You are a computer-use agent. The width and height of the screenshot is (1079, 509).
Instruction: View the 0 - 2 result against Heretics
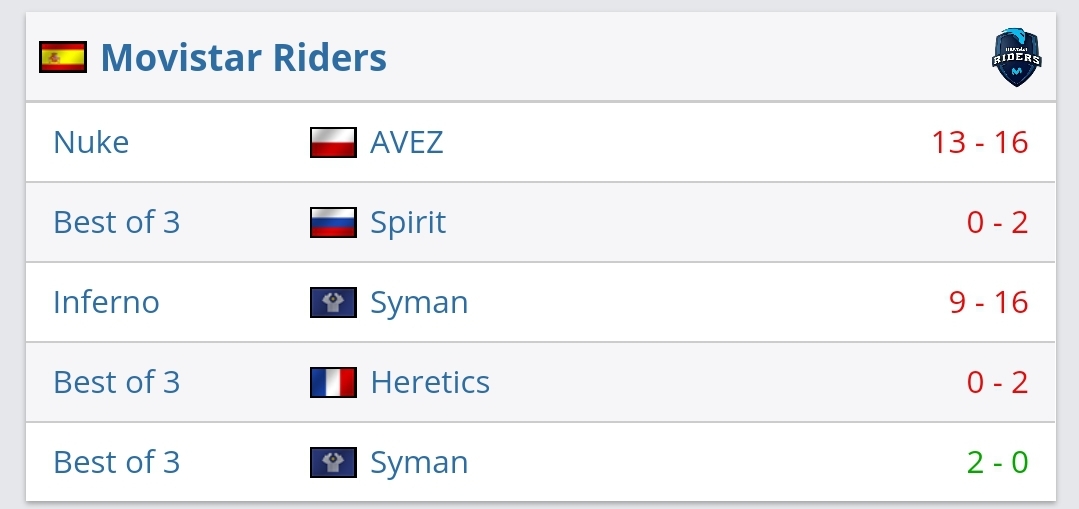point(997,382)
